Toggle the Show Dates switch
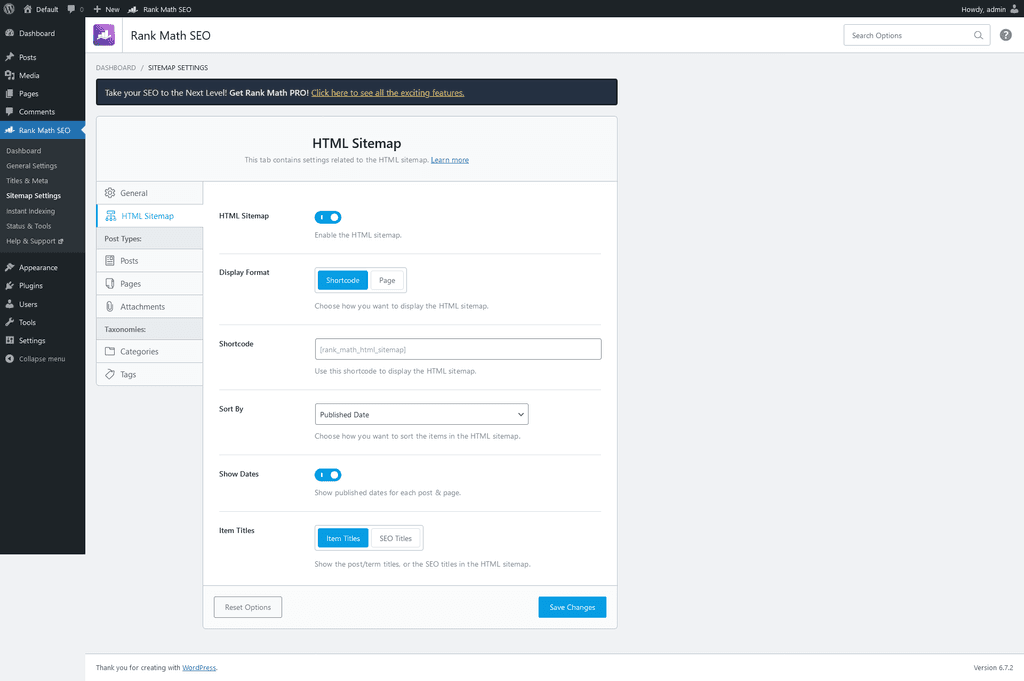 [328, 475]
